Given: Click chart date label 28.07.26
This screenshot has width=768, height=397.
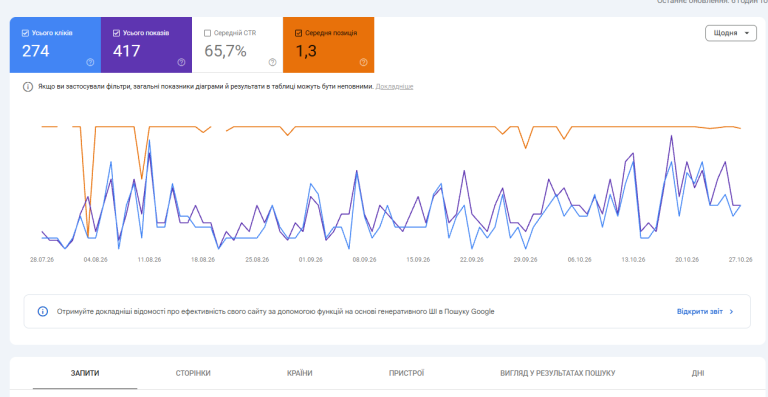Looking at the screenshot, I should (x=42, y=260).
